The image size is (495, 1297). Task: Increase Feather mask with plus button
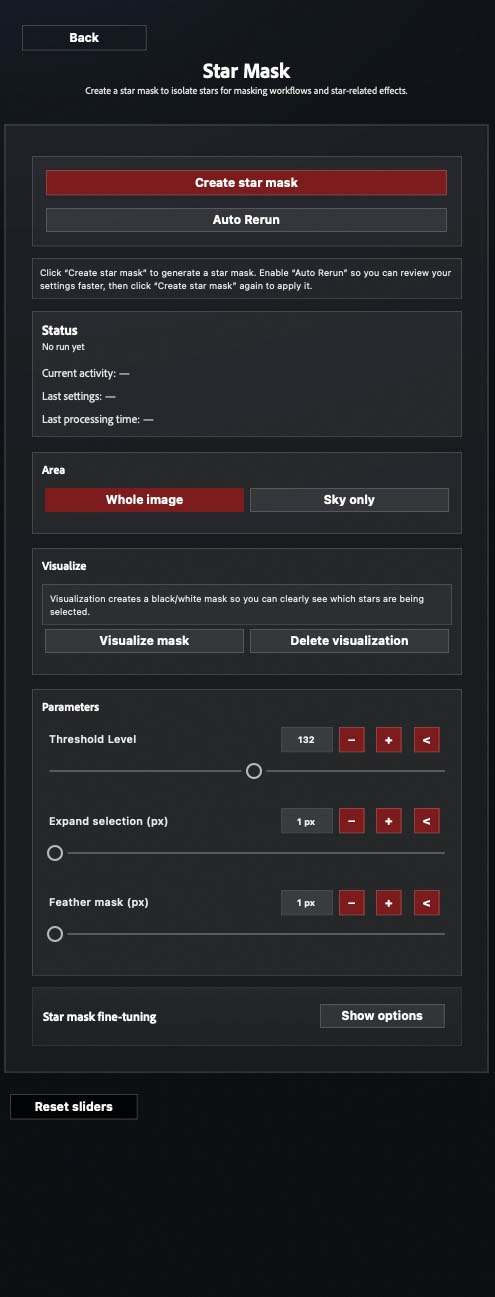[x=389, y=902]
